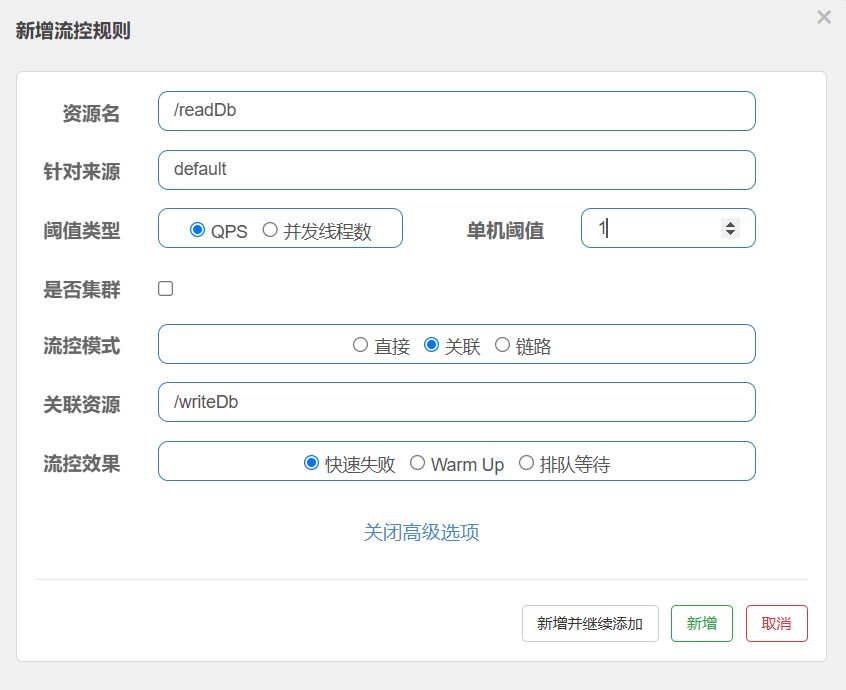The image size is (846, 690).
Task: Click 新增并继续添加 button
Action: [590, 624]
